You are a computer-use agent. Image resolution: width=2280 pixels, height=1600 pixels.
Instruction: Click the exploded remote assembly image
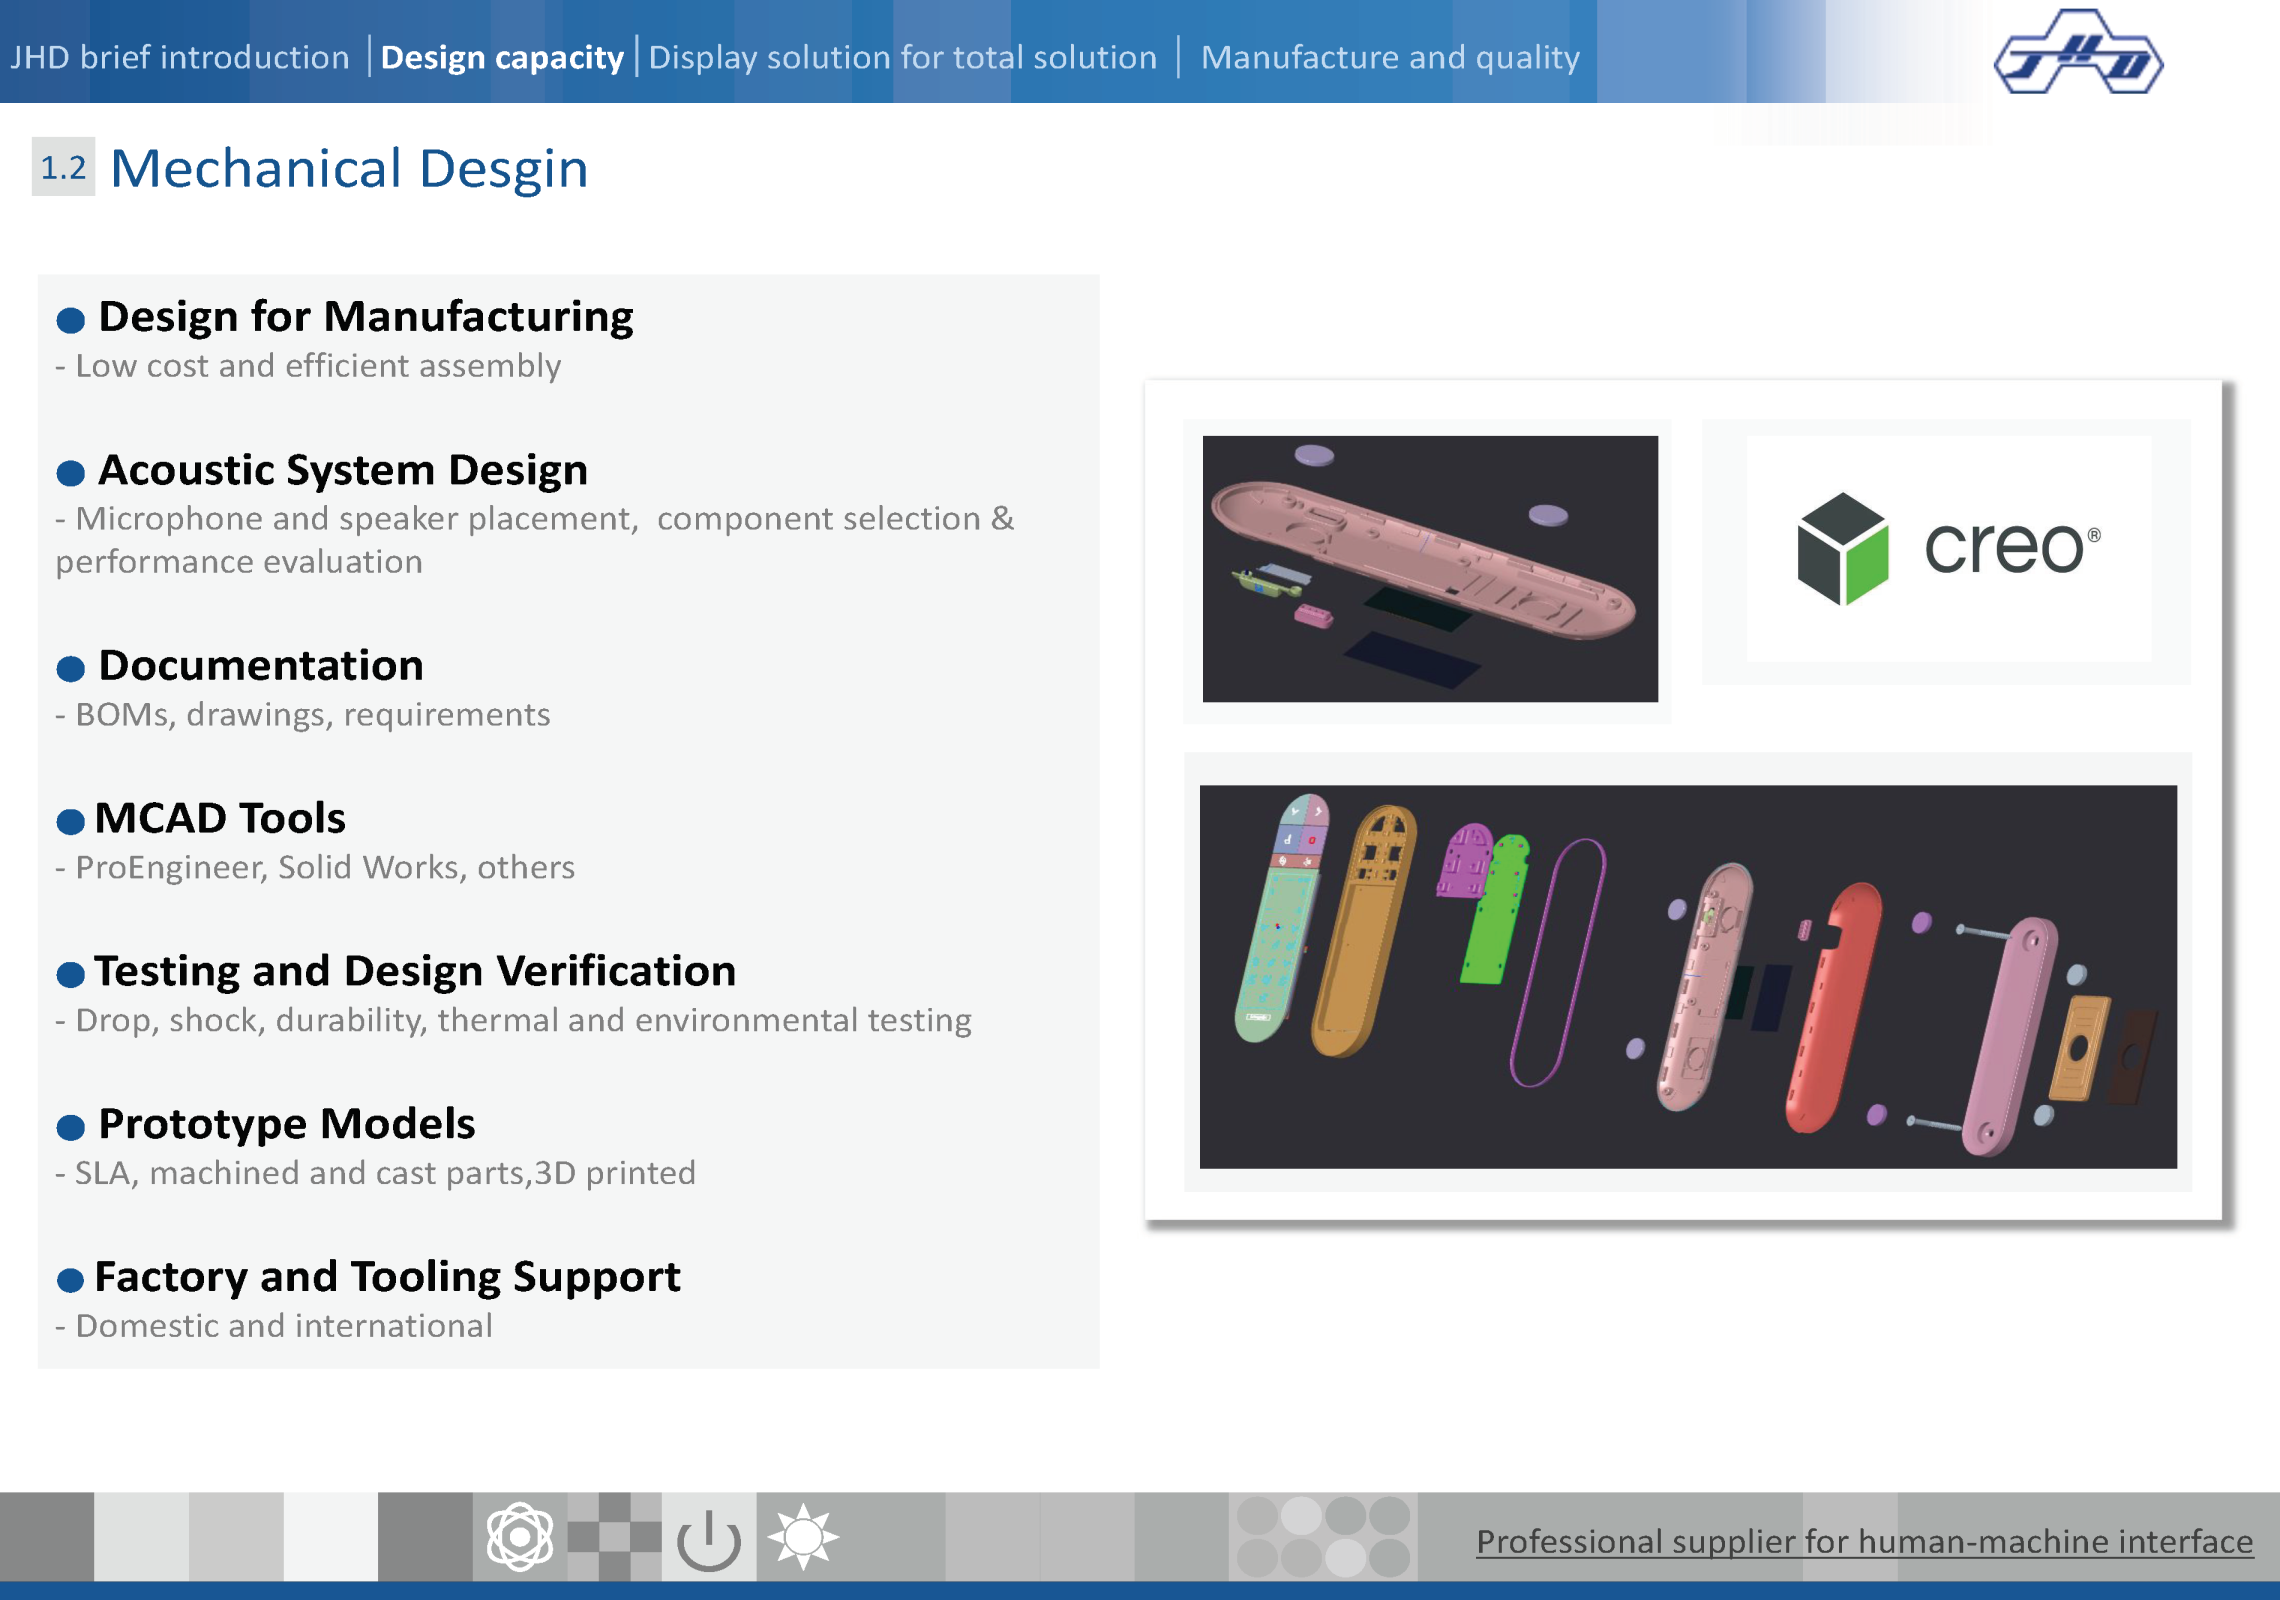pyautogui.click(x=1687, y=976)
